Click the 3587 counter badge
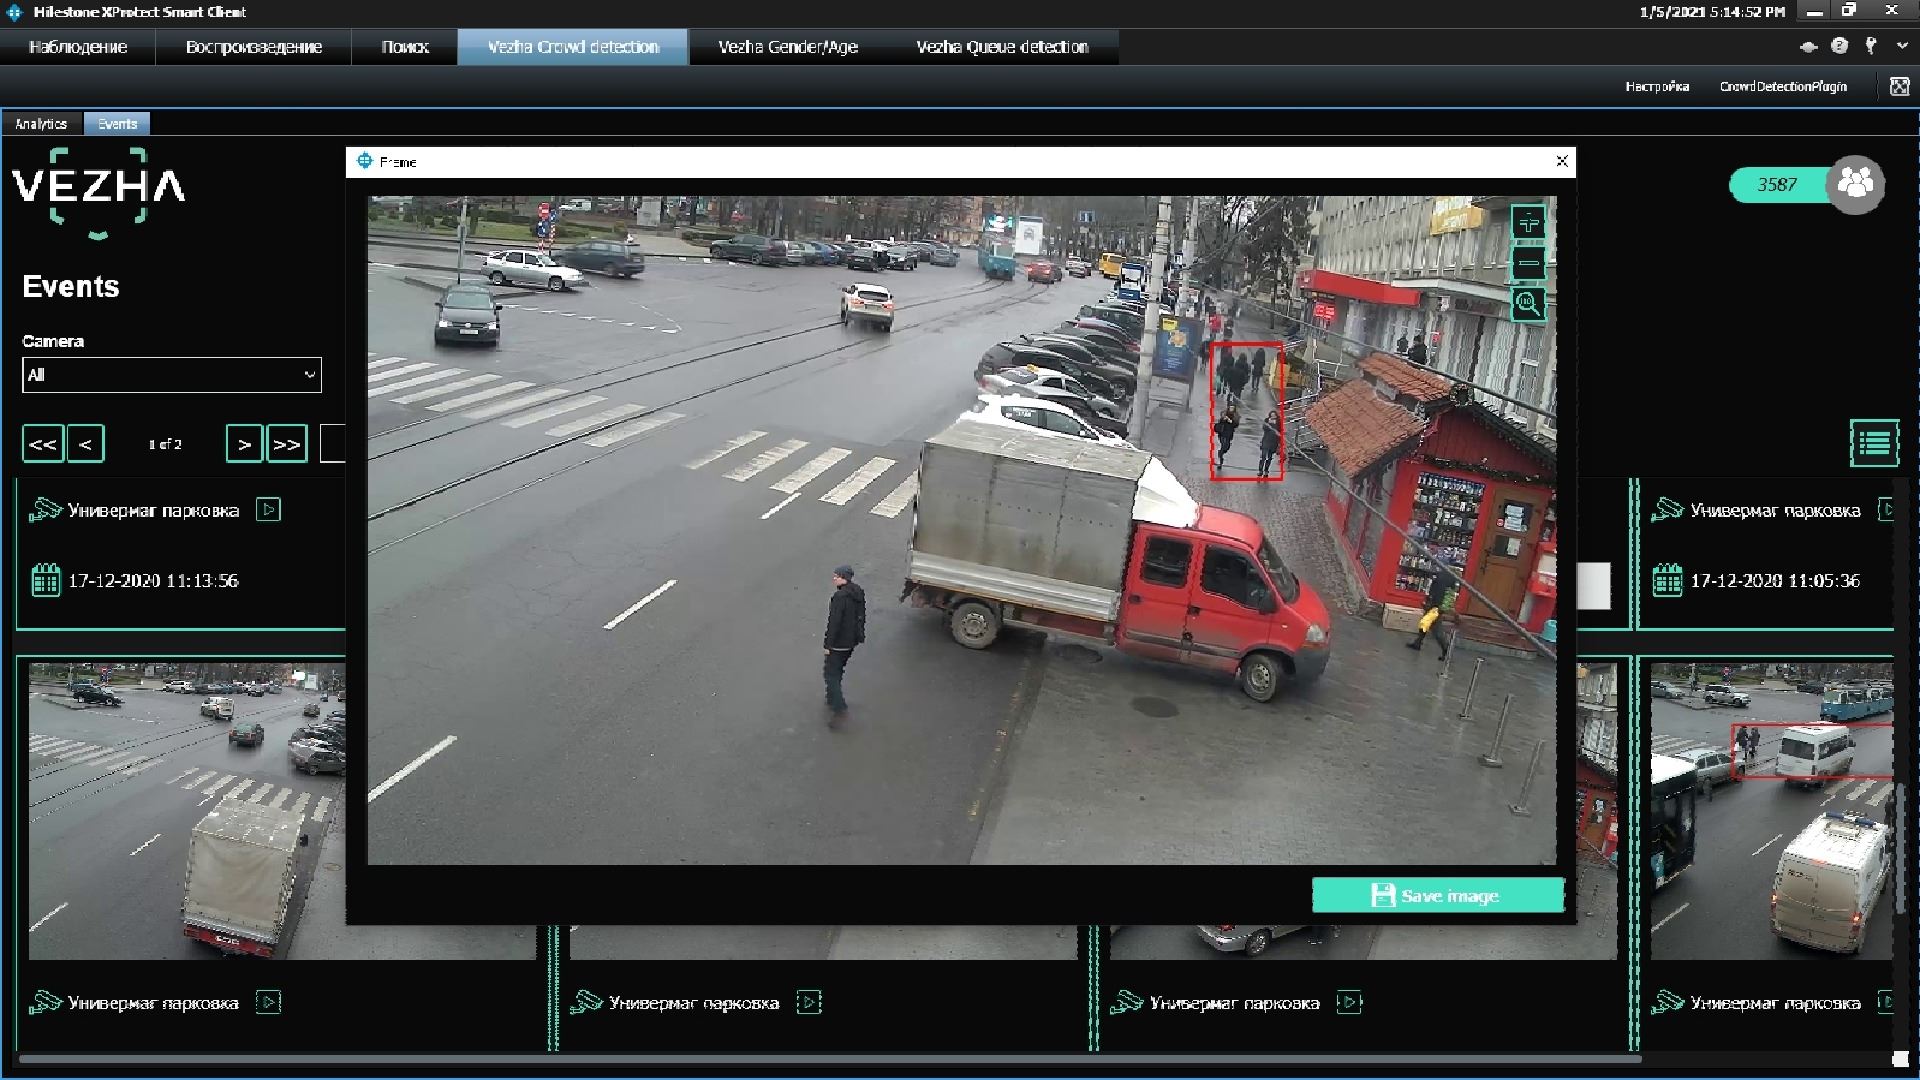Screen dimensions: 1920x1080 [x=1777, y=185]
